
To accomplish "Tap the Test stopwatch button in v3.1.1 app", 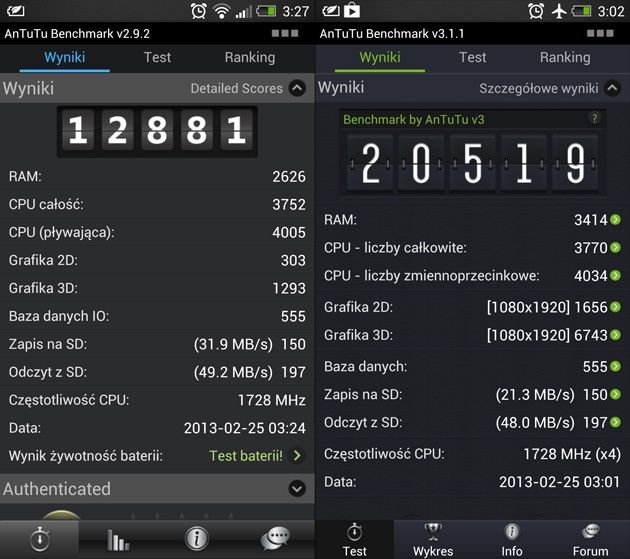I will 354,540.
